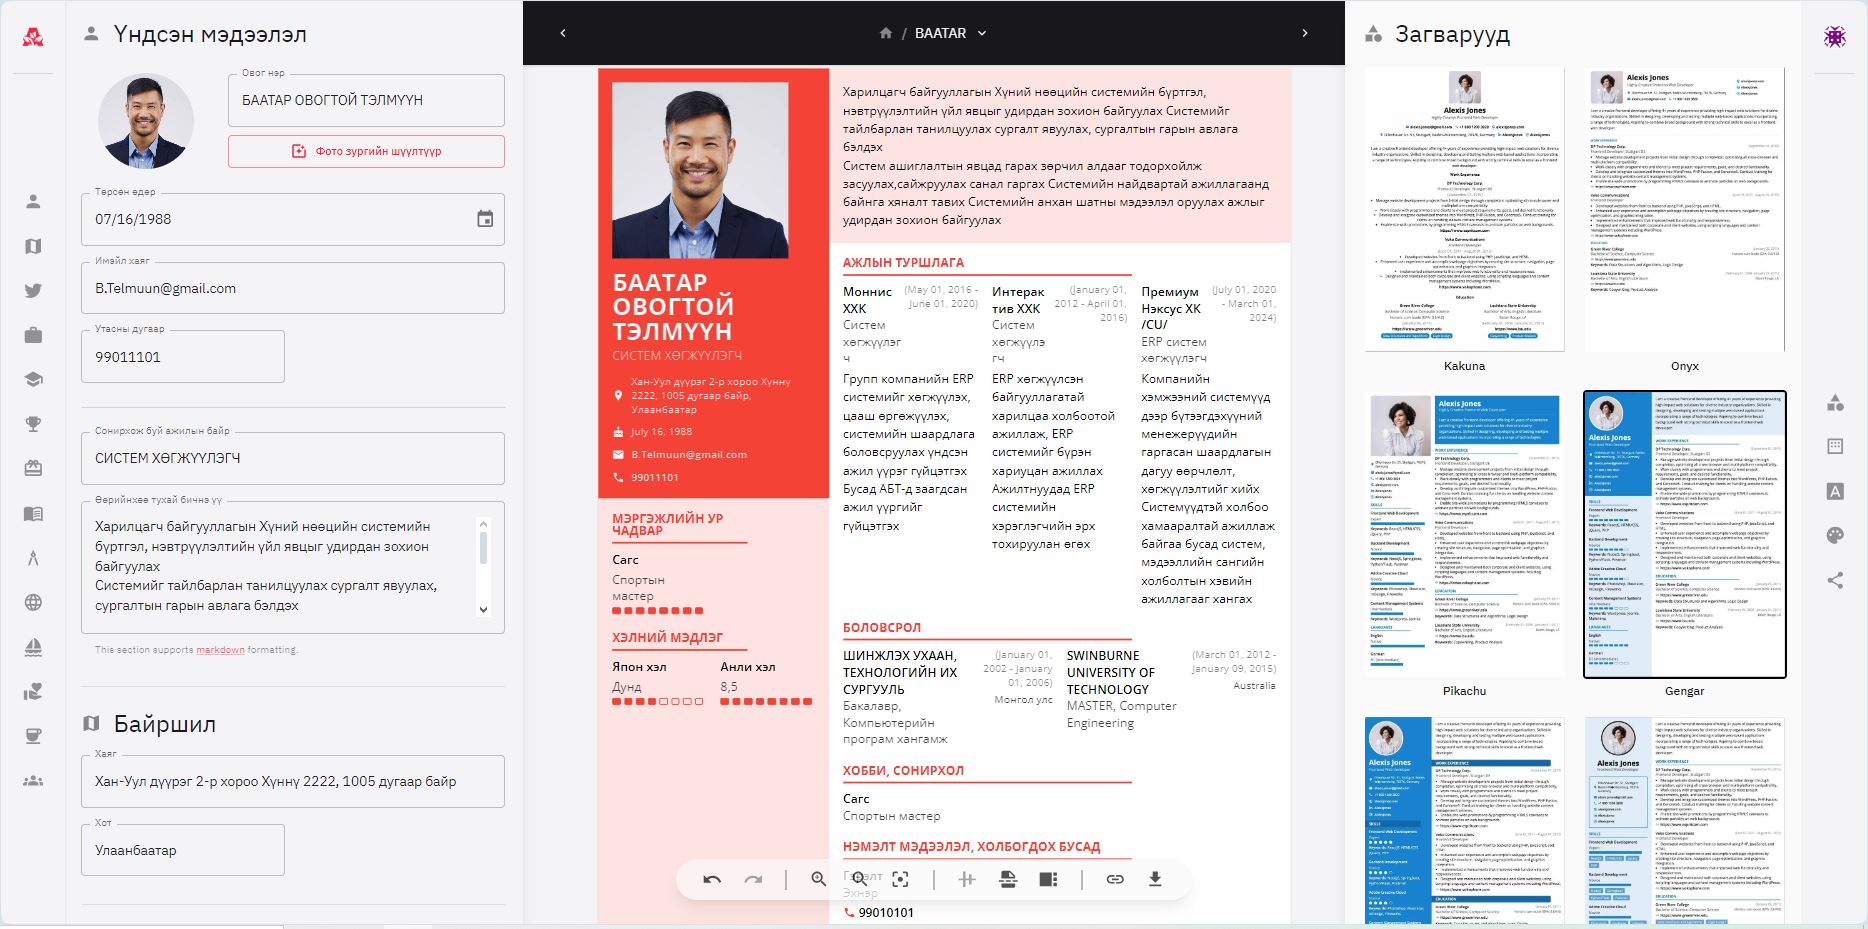The image size is (1868, 929).
Task: Open templates settings via shapes icon on right
Action: [1835, 402]
